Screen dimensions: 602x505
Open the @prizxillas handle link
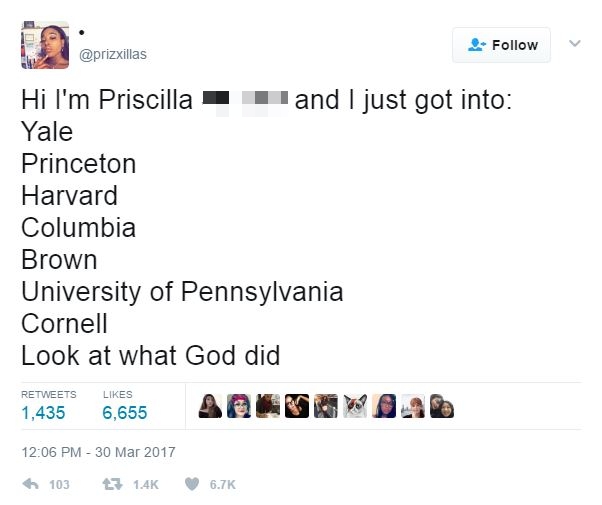coord(113,55)
